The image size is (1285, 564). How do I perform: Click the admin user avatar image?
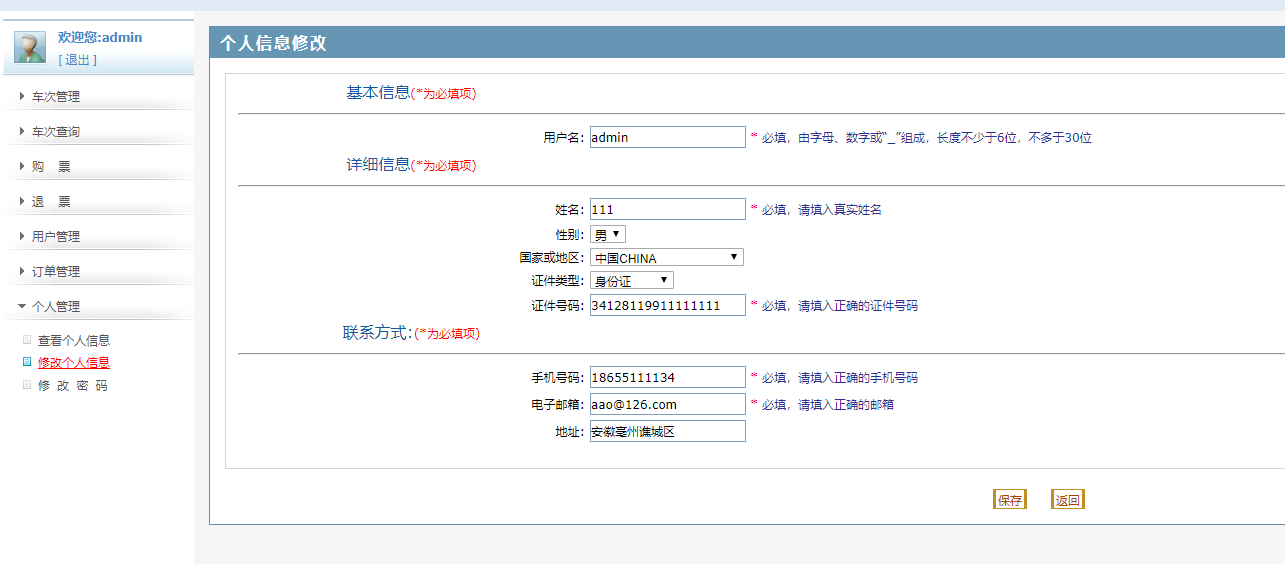pyautogui.click(x=29, y=47)
